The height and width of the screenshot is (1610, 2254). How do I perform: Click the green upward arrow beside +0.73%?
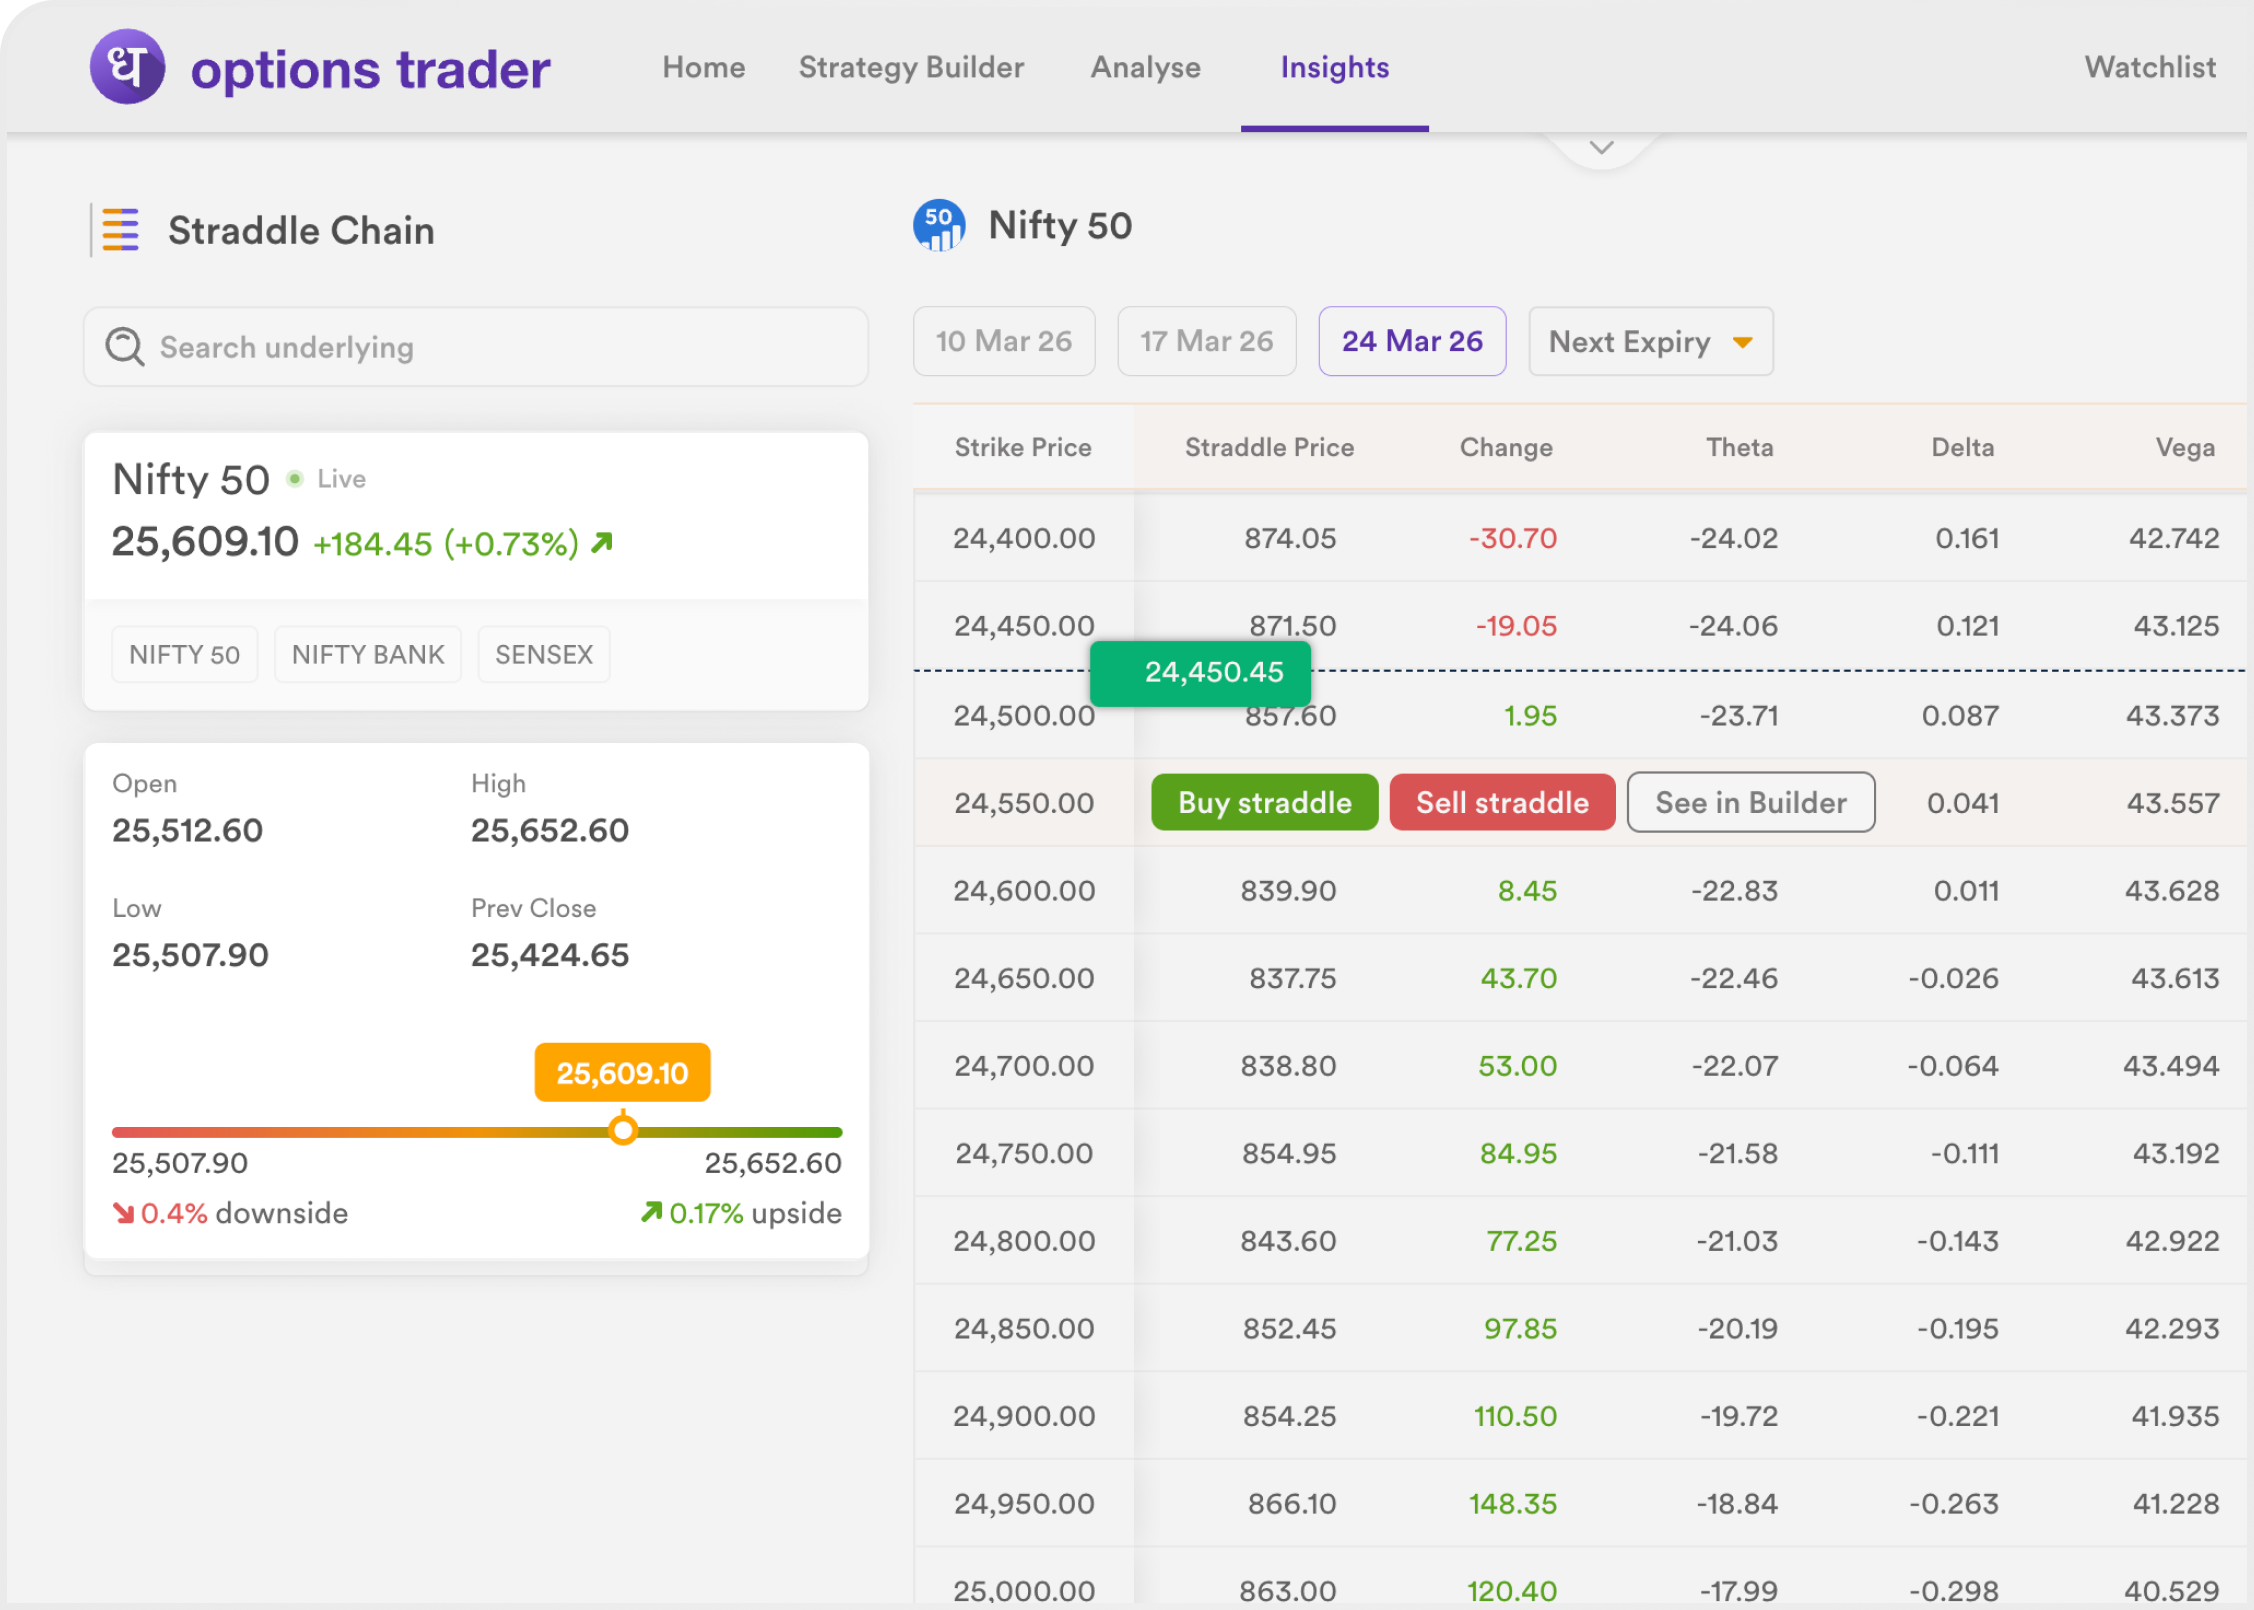(x=602, y=542)
